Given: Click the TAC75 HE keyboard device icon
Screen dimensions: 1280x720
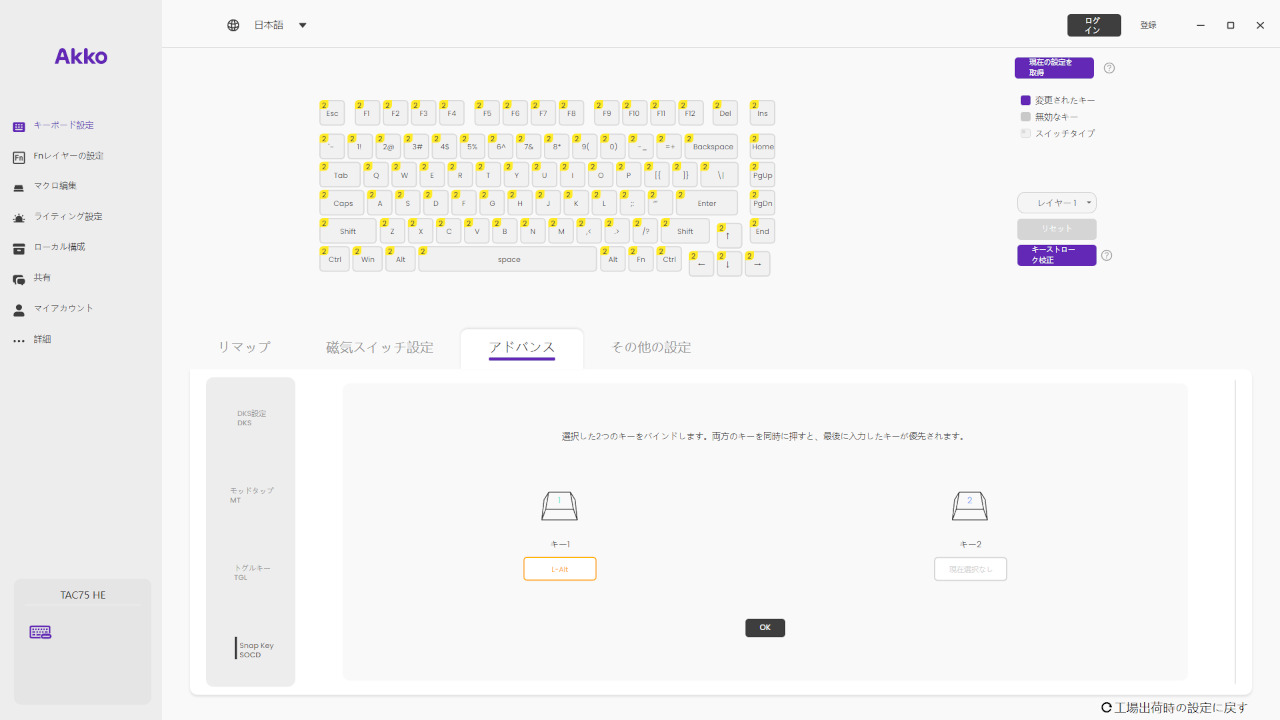Looking at the screenshot, I should click(x=40, y=632).
